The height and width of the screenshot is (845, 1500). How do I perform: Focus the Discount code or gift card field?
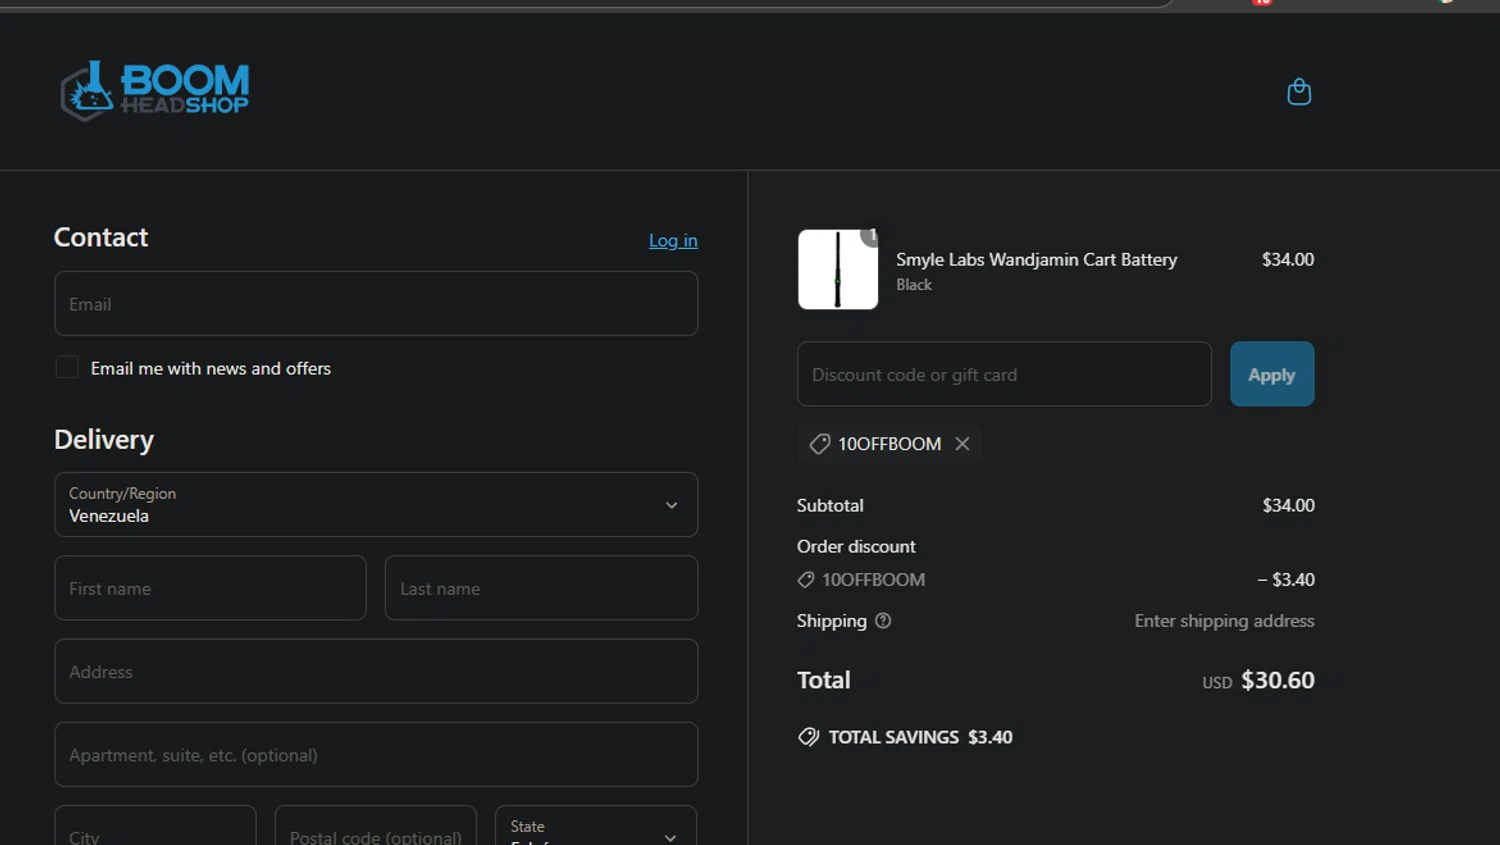(1004, 374)
